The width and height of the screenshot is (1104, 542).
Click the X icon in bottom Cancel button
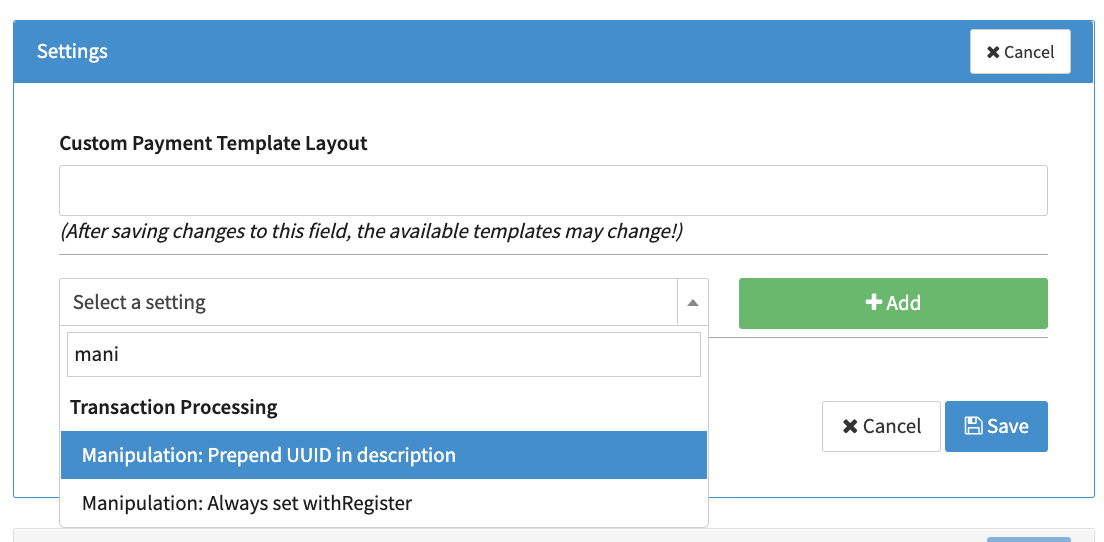(x=850, y=426)
